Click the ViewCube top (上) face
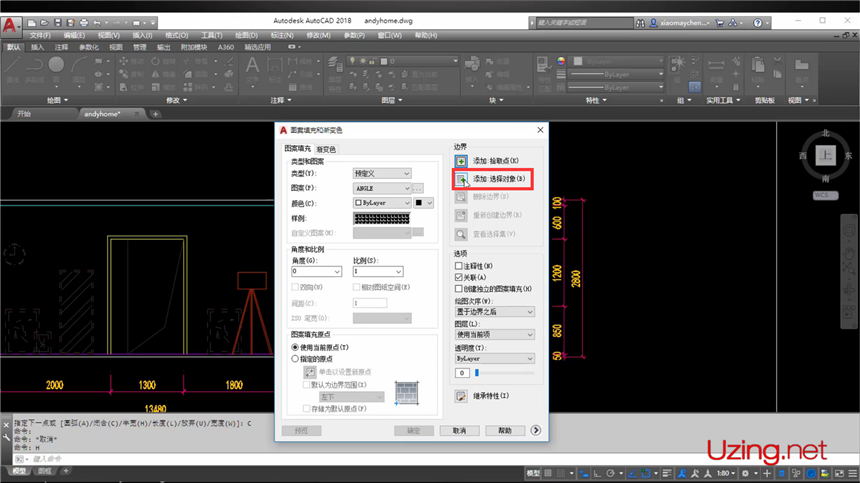Image resolution: width=860 pixels, height=483 pixels. tap(824, 156)
